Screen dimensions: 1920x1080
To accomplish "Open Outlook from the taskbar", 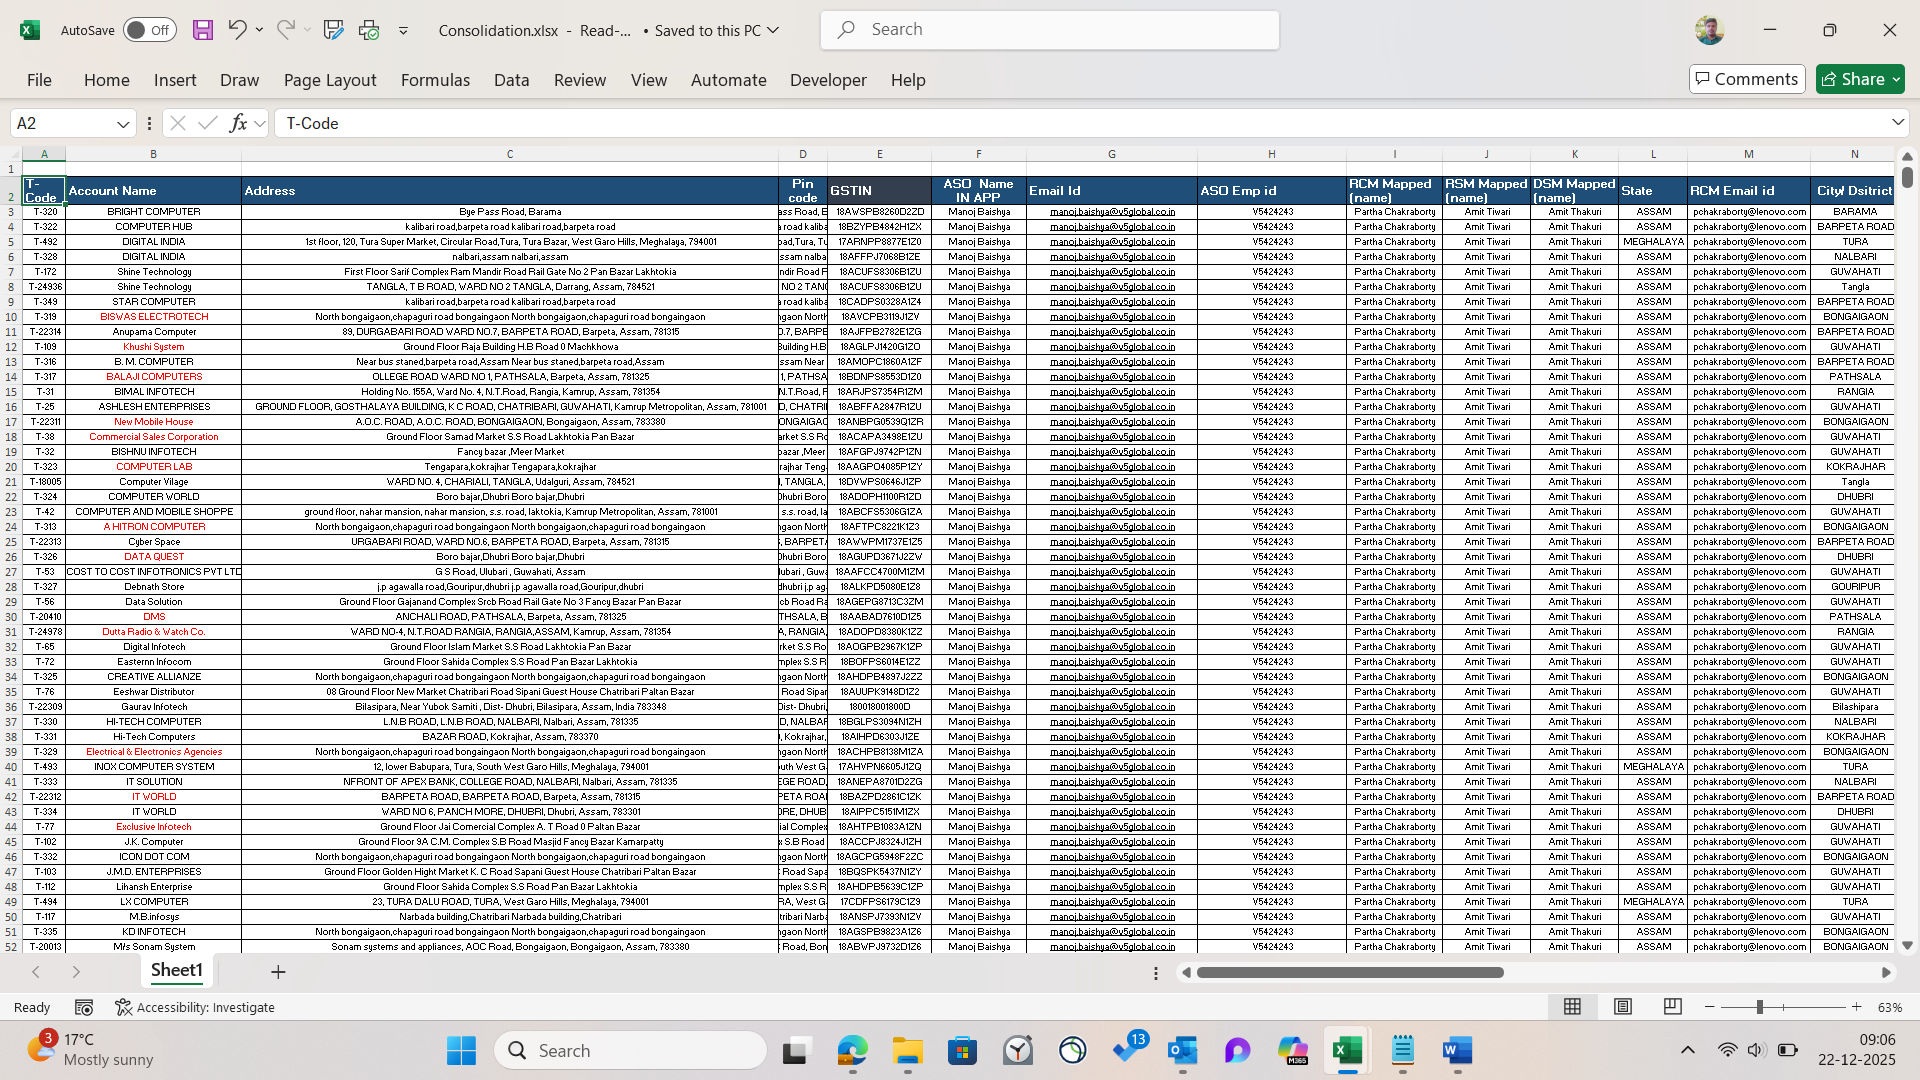I will click(1182, 1051).
